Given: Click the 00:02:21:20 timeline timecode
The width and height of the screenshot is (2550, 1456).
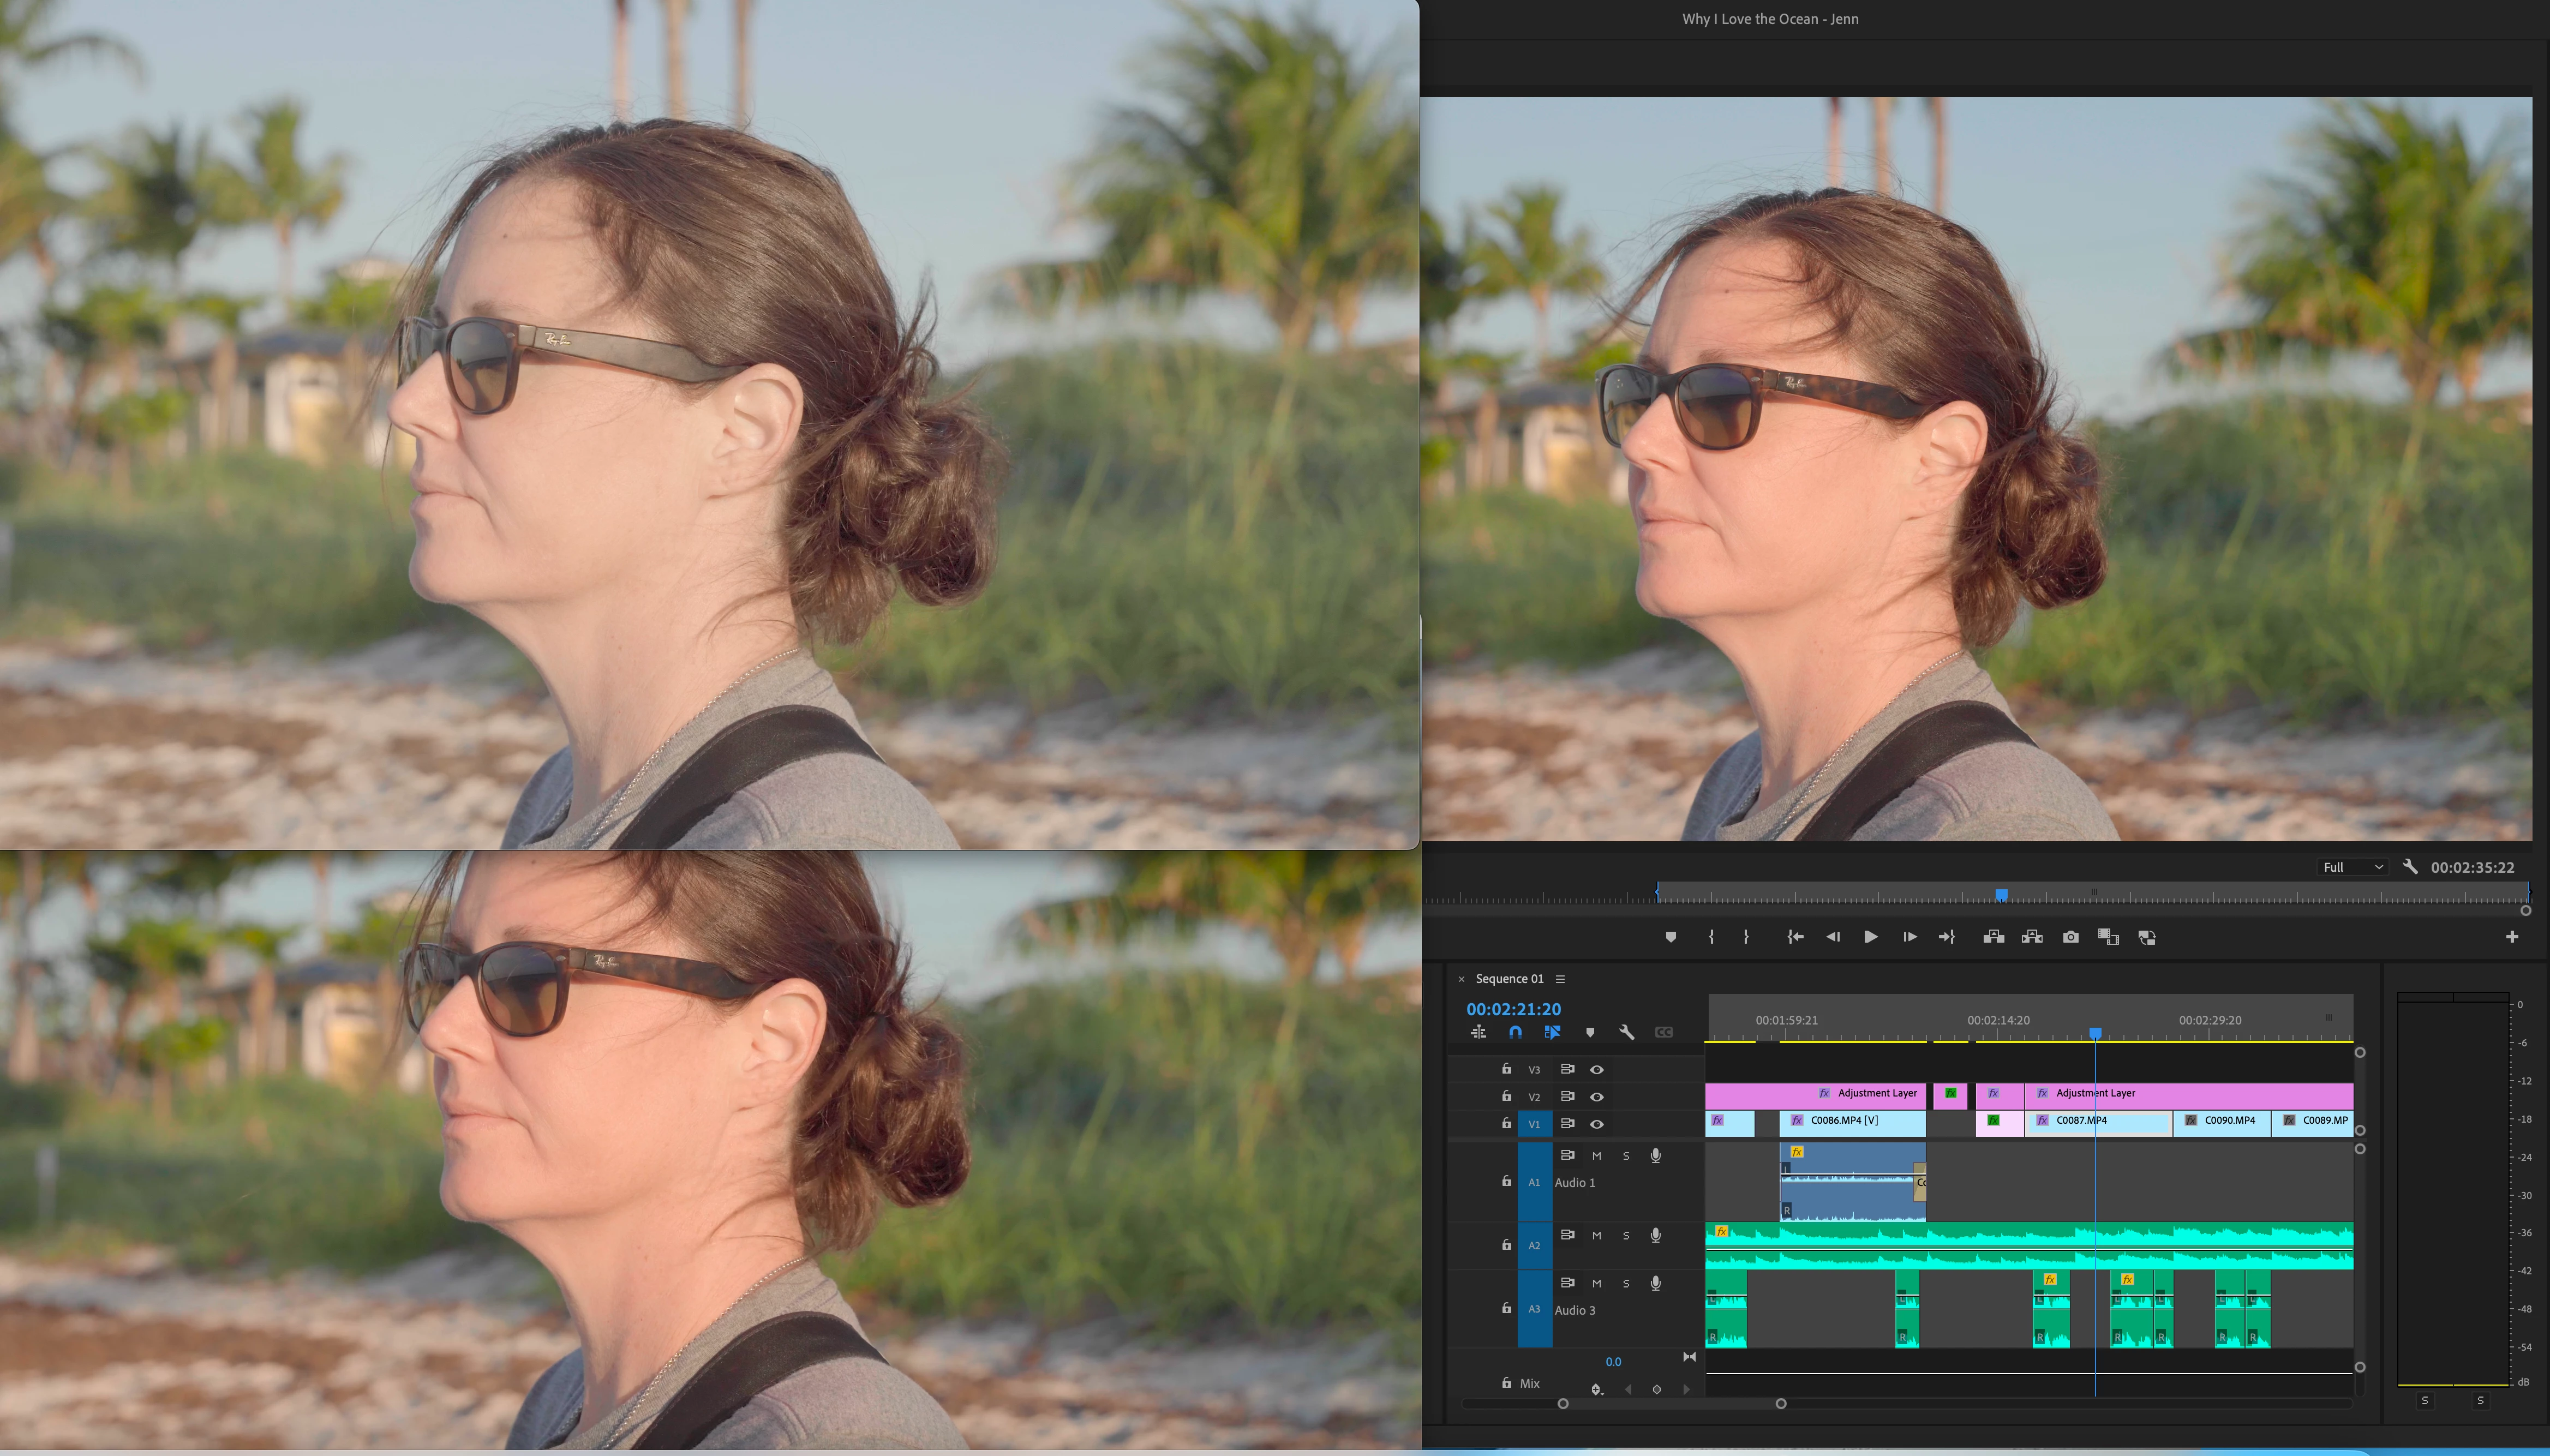Looking at the screenshot, I should pos(1513,1009).
